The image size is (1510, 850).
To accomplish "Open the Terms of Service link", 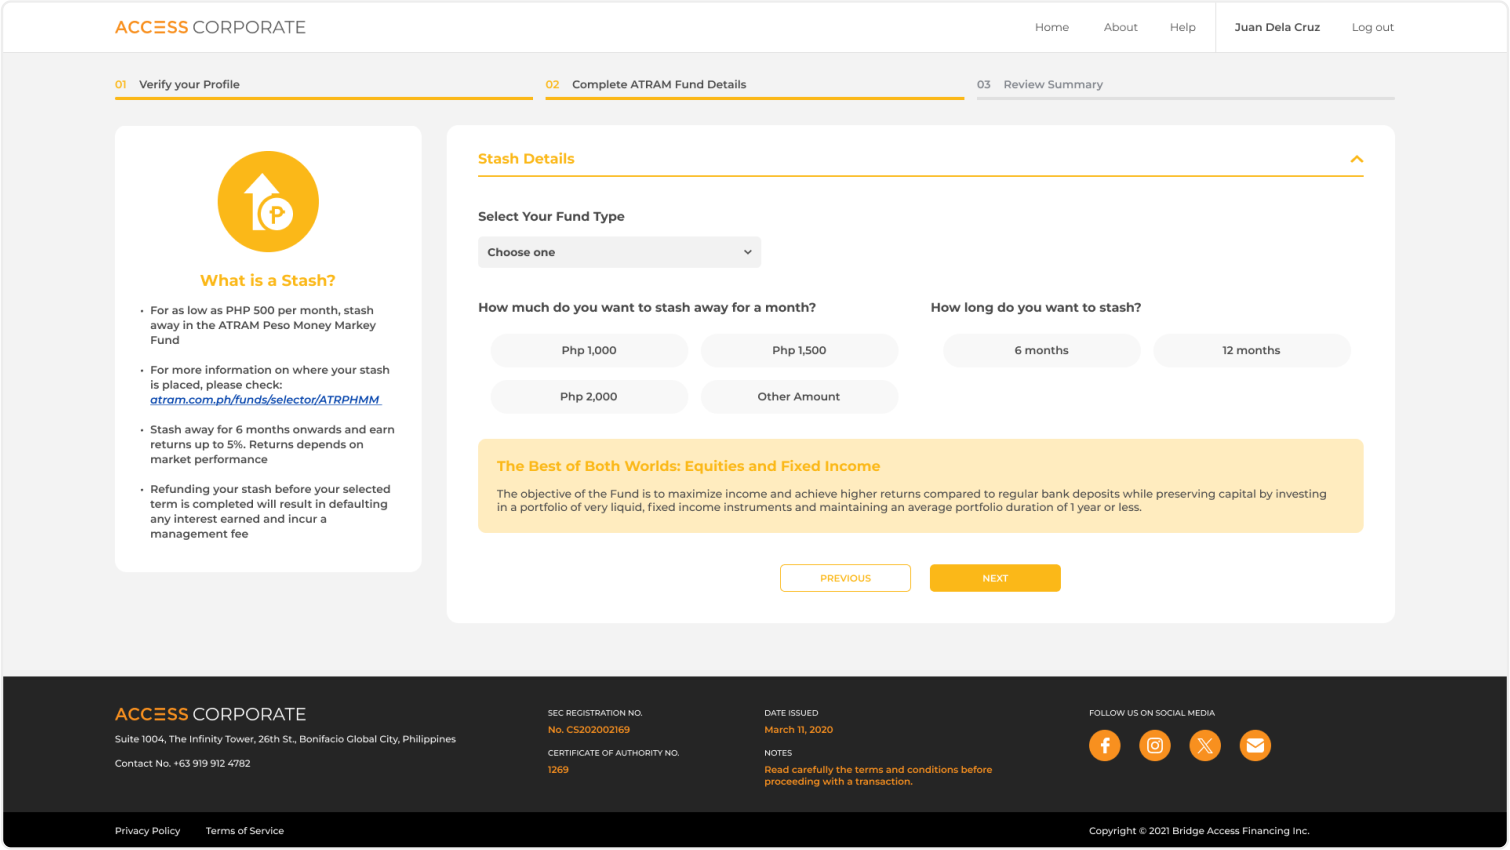I will pyautogui.click(x=245, y=831).
